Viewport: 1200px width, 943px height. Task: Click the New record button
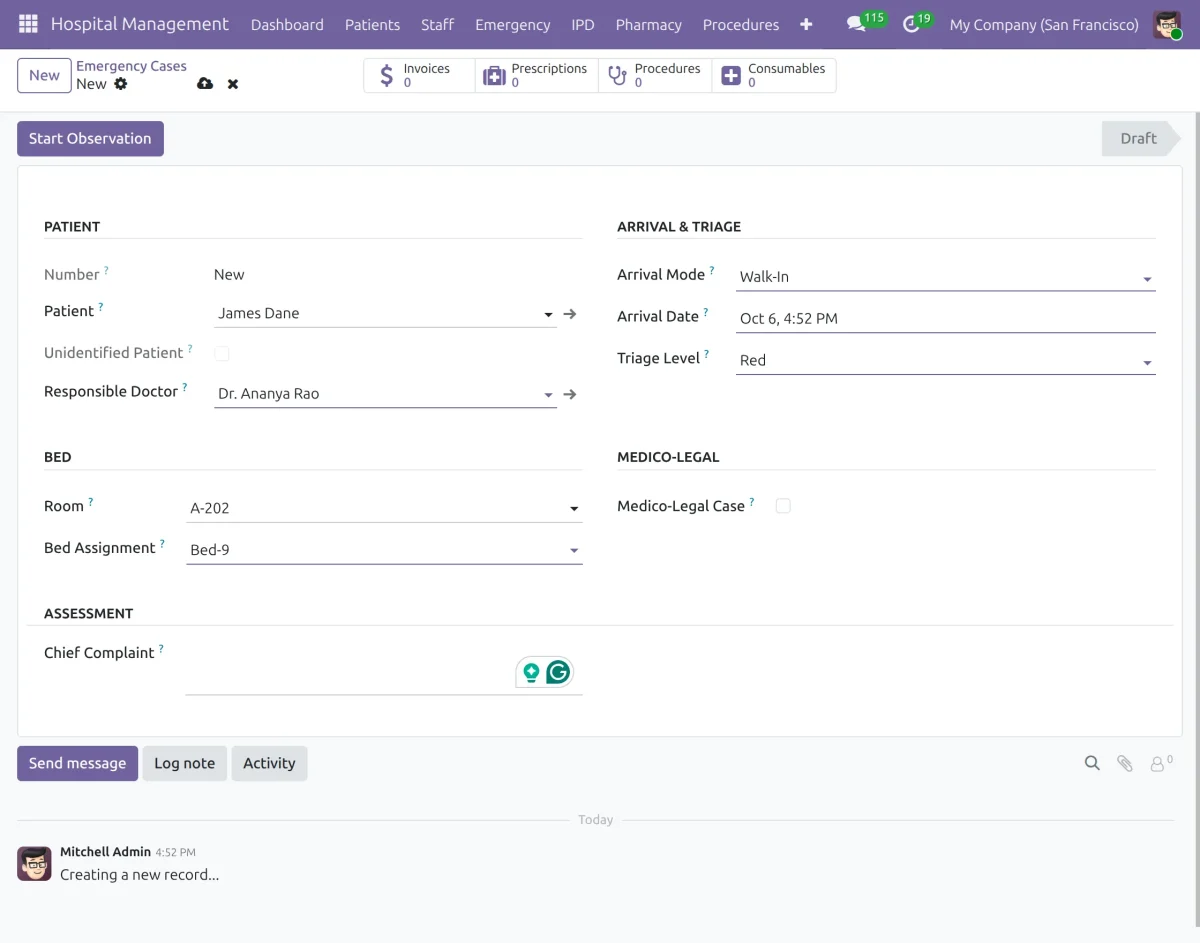click(44, 76)
